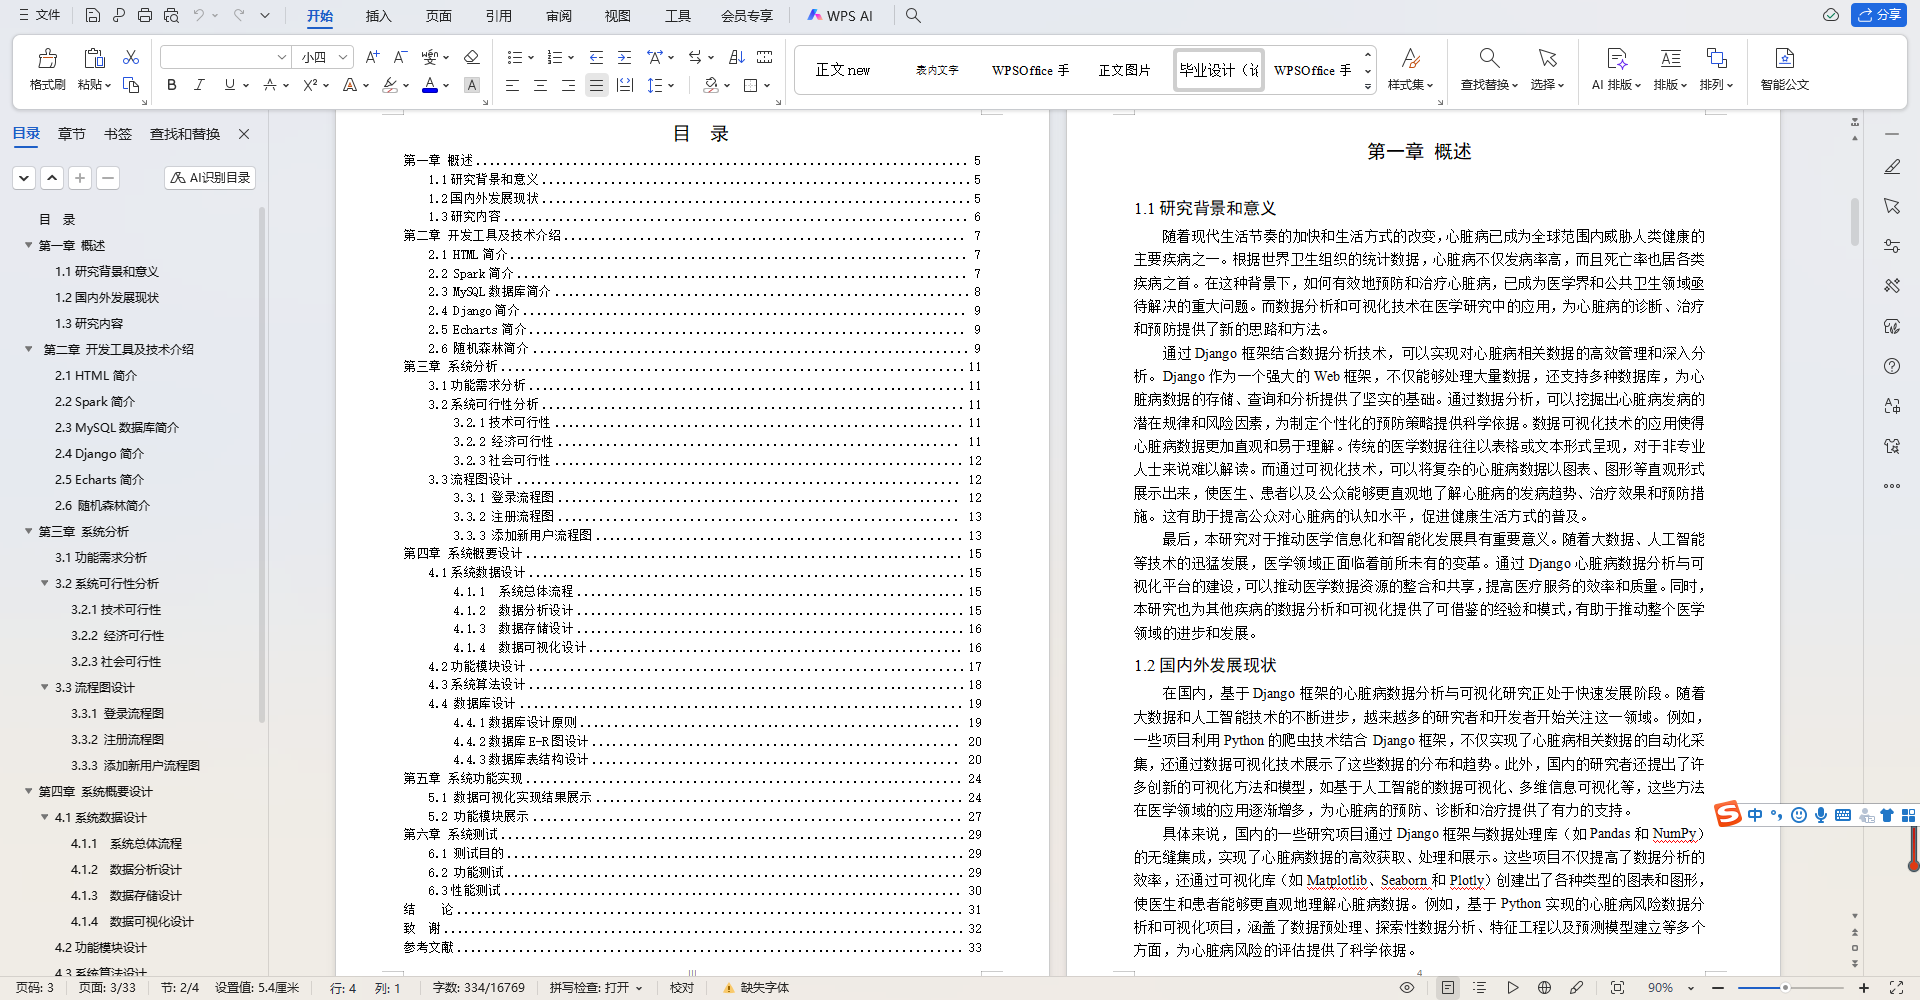Screen dimensions: 1920x1000
Task: Click the 分享 share button
Action: (x=1879, y=15)
